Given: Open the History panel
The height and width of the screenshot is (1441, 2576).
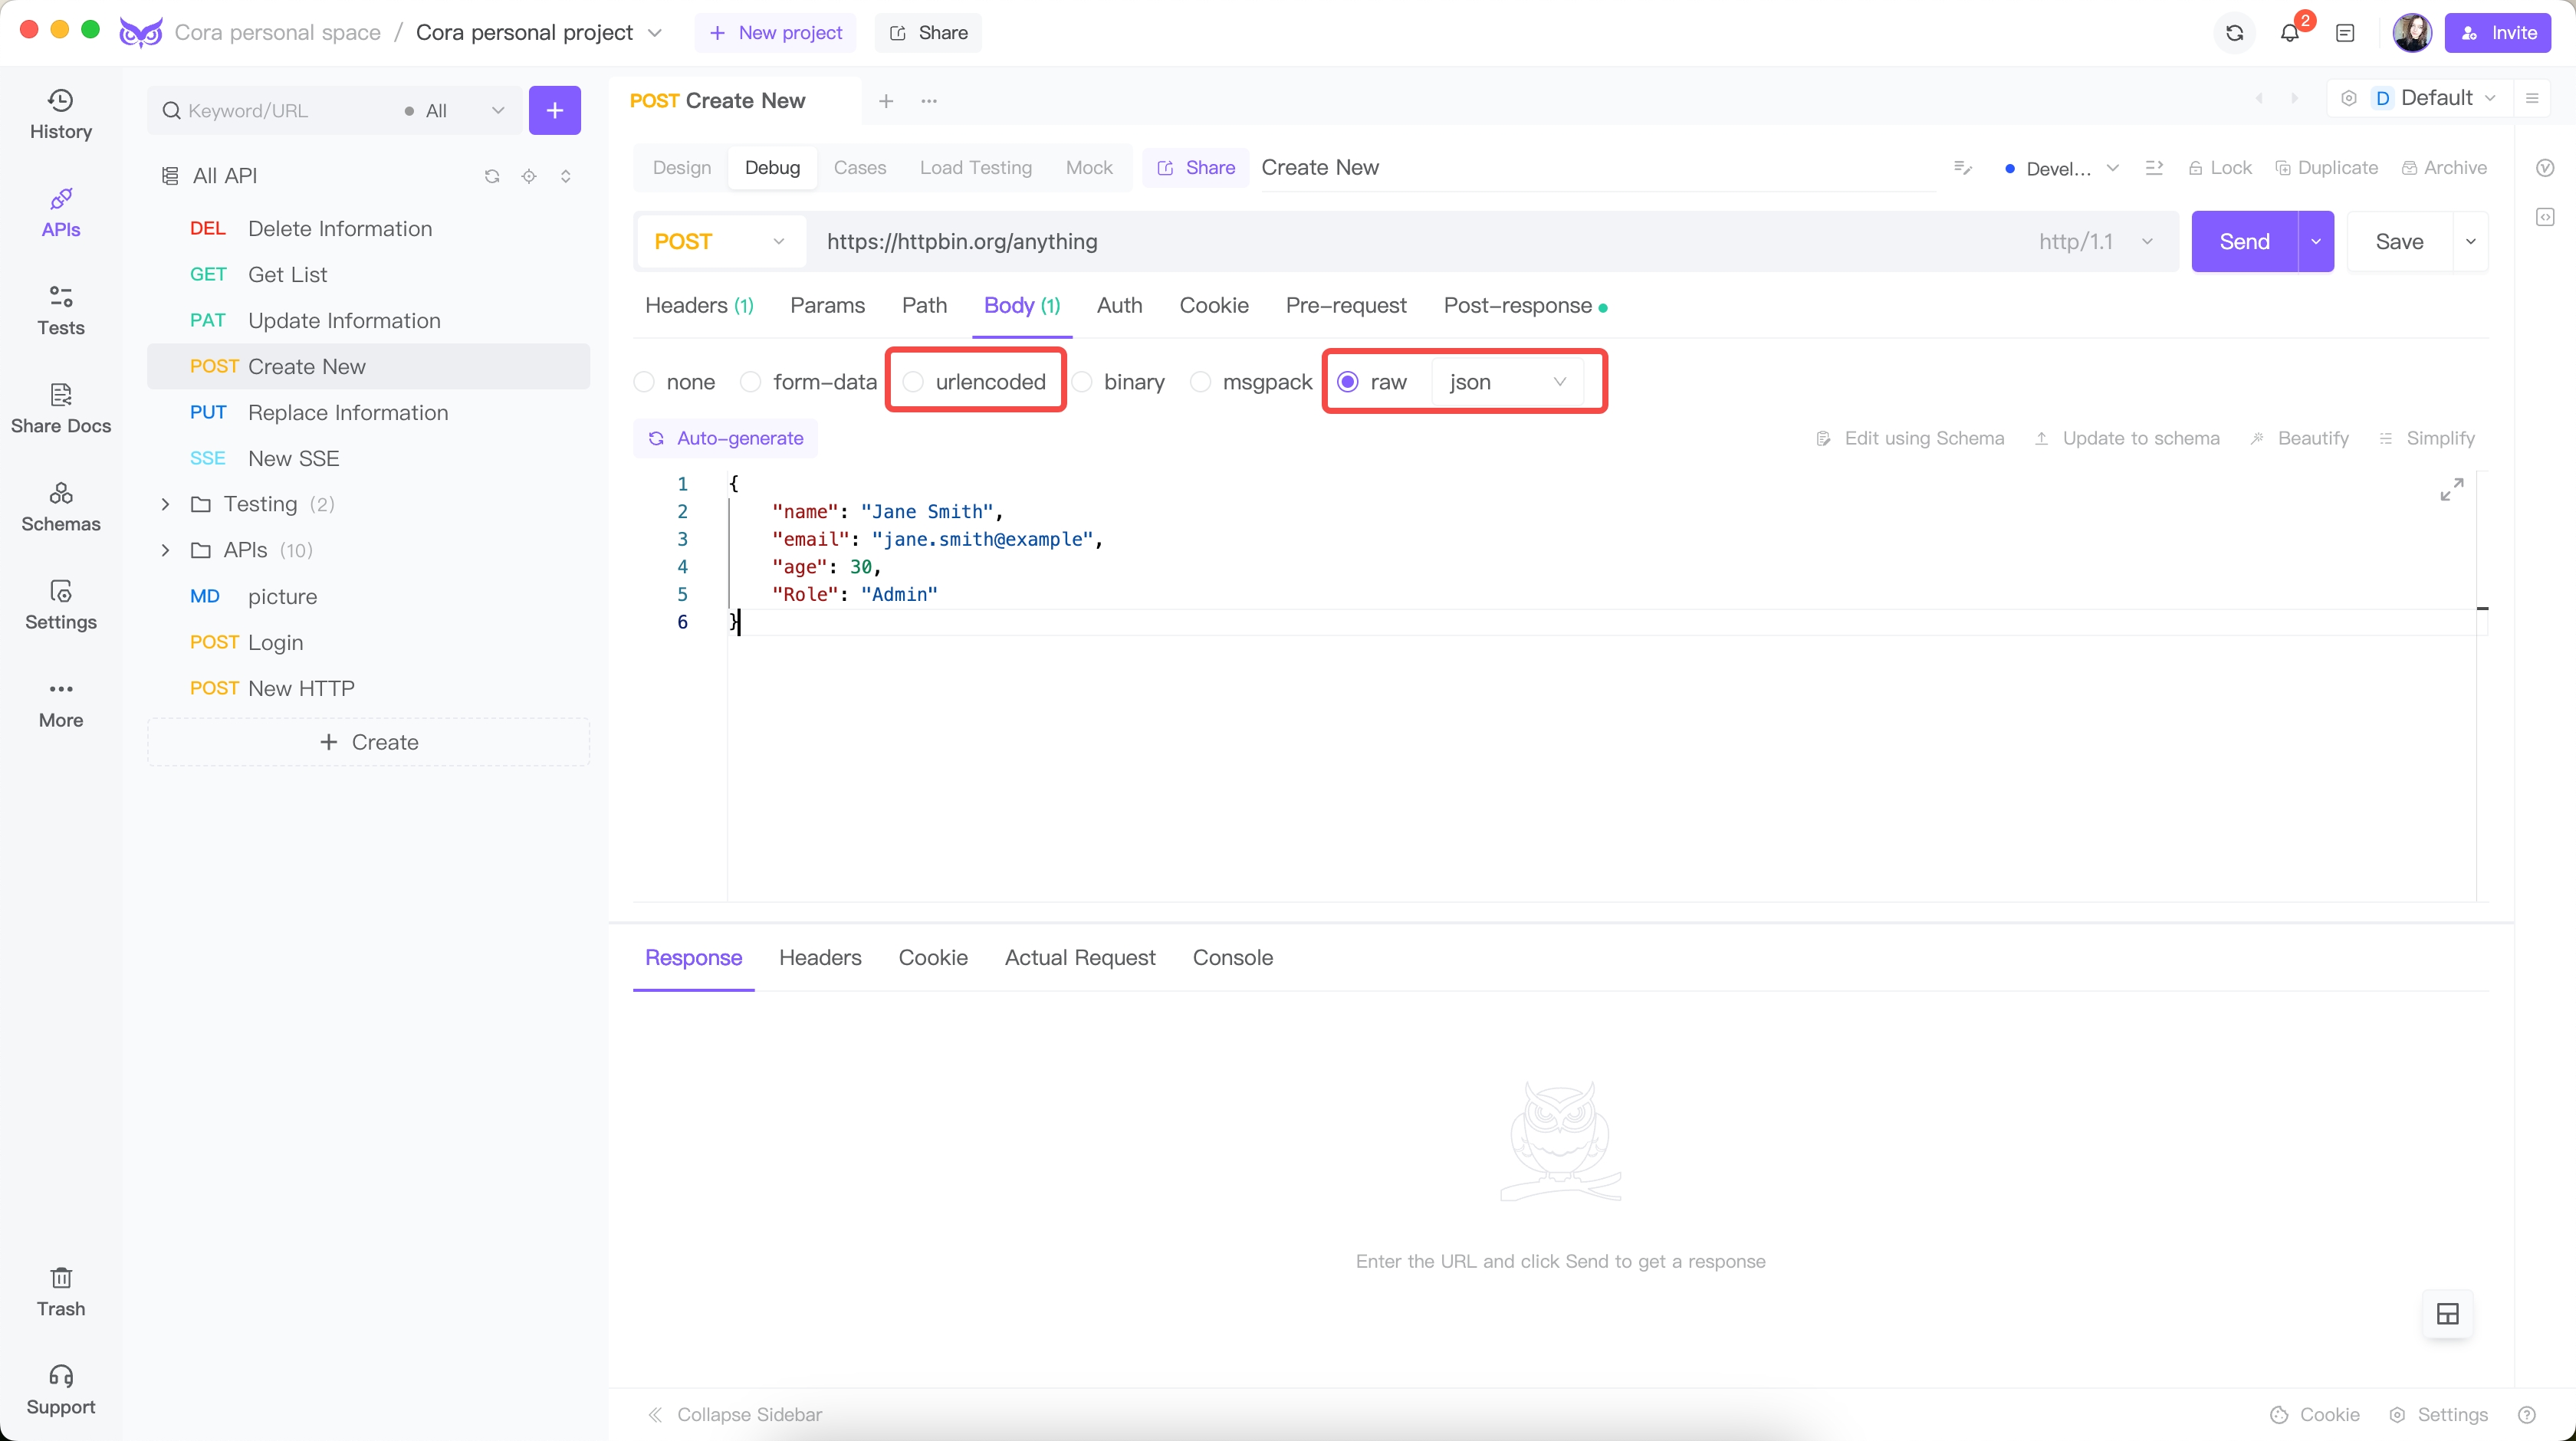Looking at the screenshot, I should [x=60, y=114].
